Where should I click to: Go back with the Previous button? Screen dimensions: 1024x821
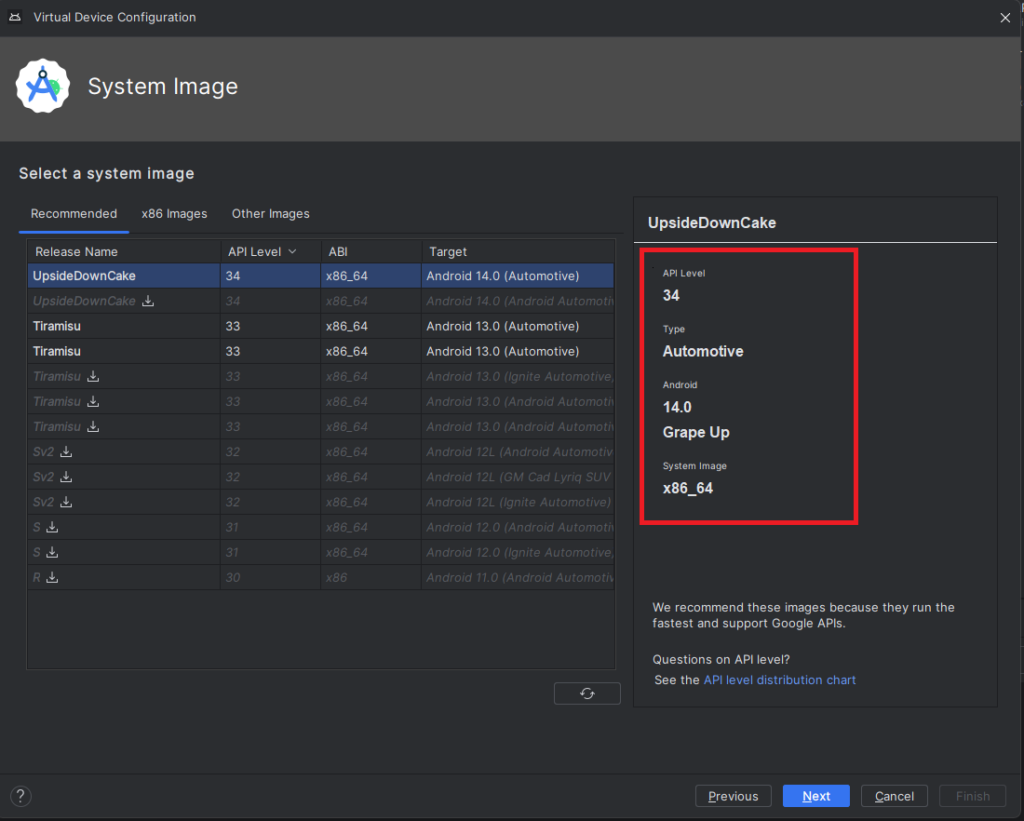(x=733, y=796)
